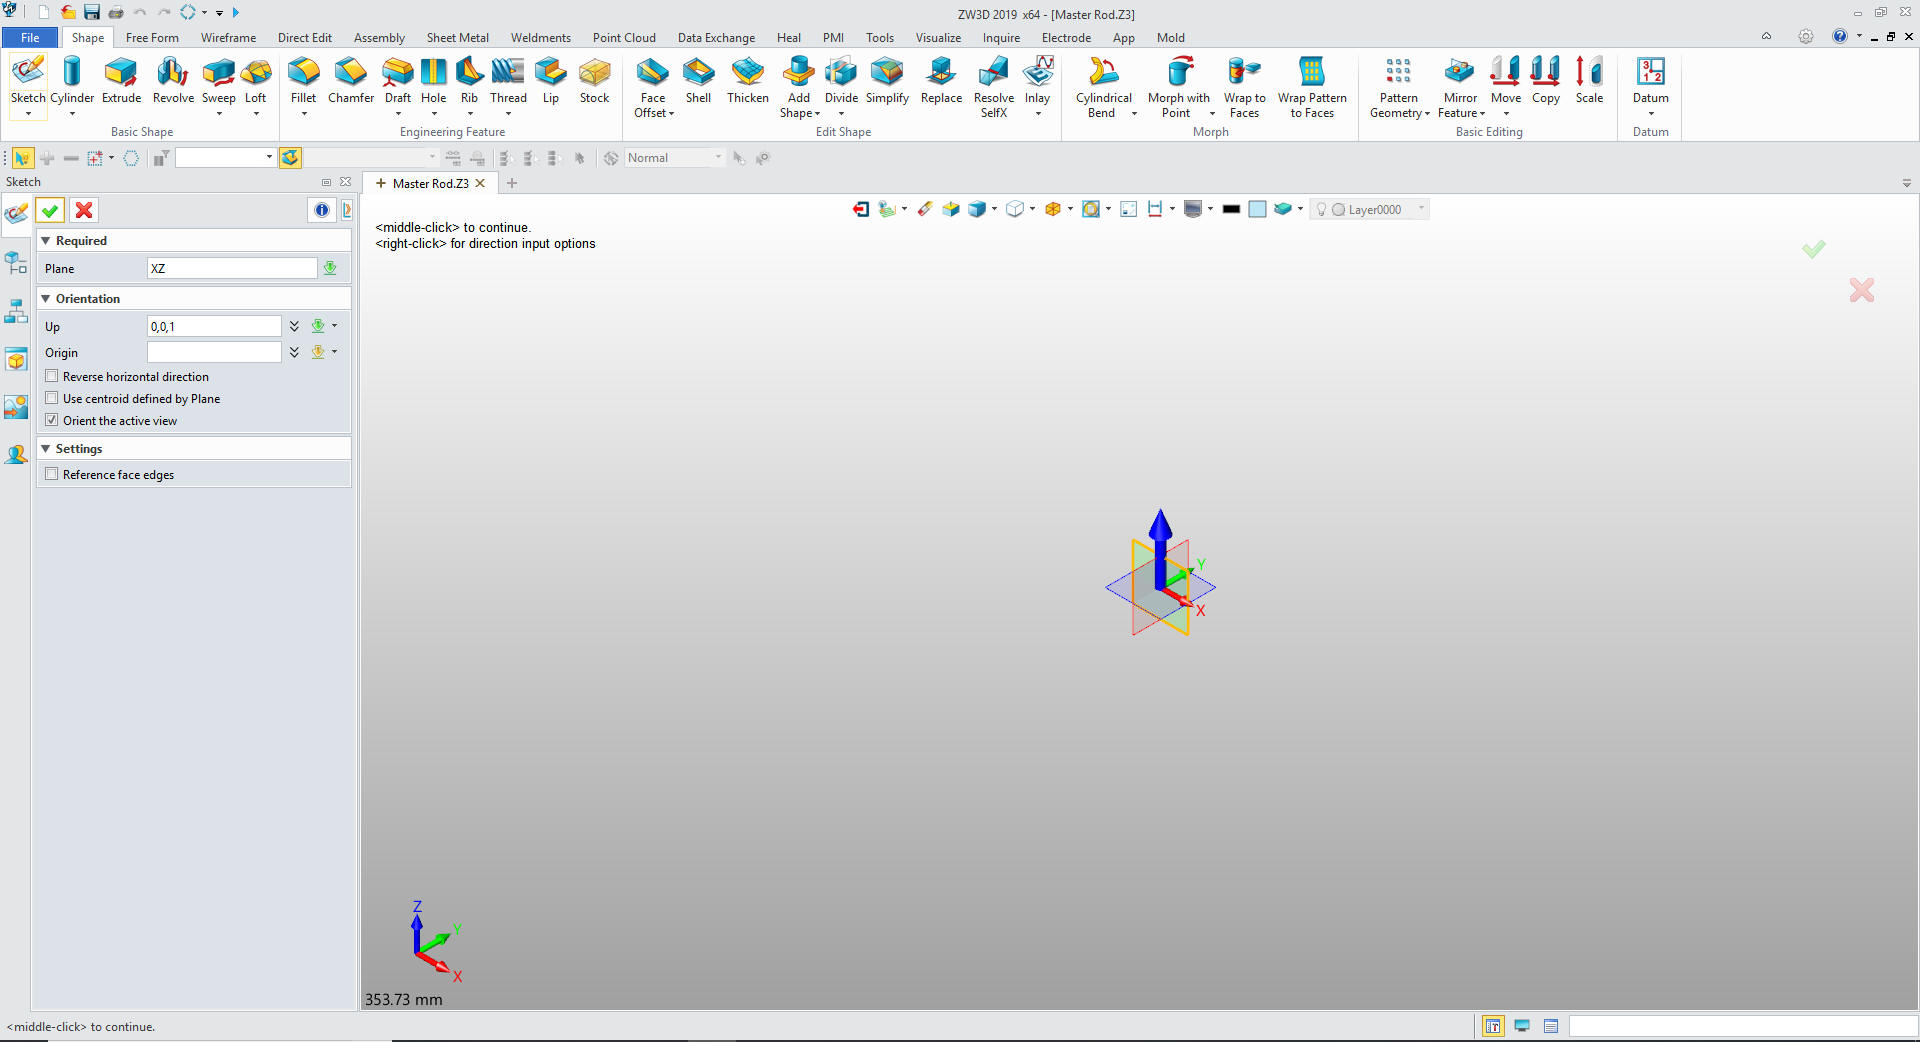The width and height of the screenshot is (1920, 1042).
Task: Confirm the sketch with green check button
Action: pyautogui.click(x=50, y=210)
